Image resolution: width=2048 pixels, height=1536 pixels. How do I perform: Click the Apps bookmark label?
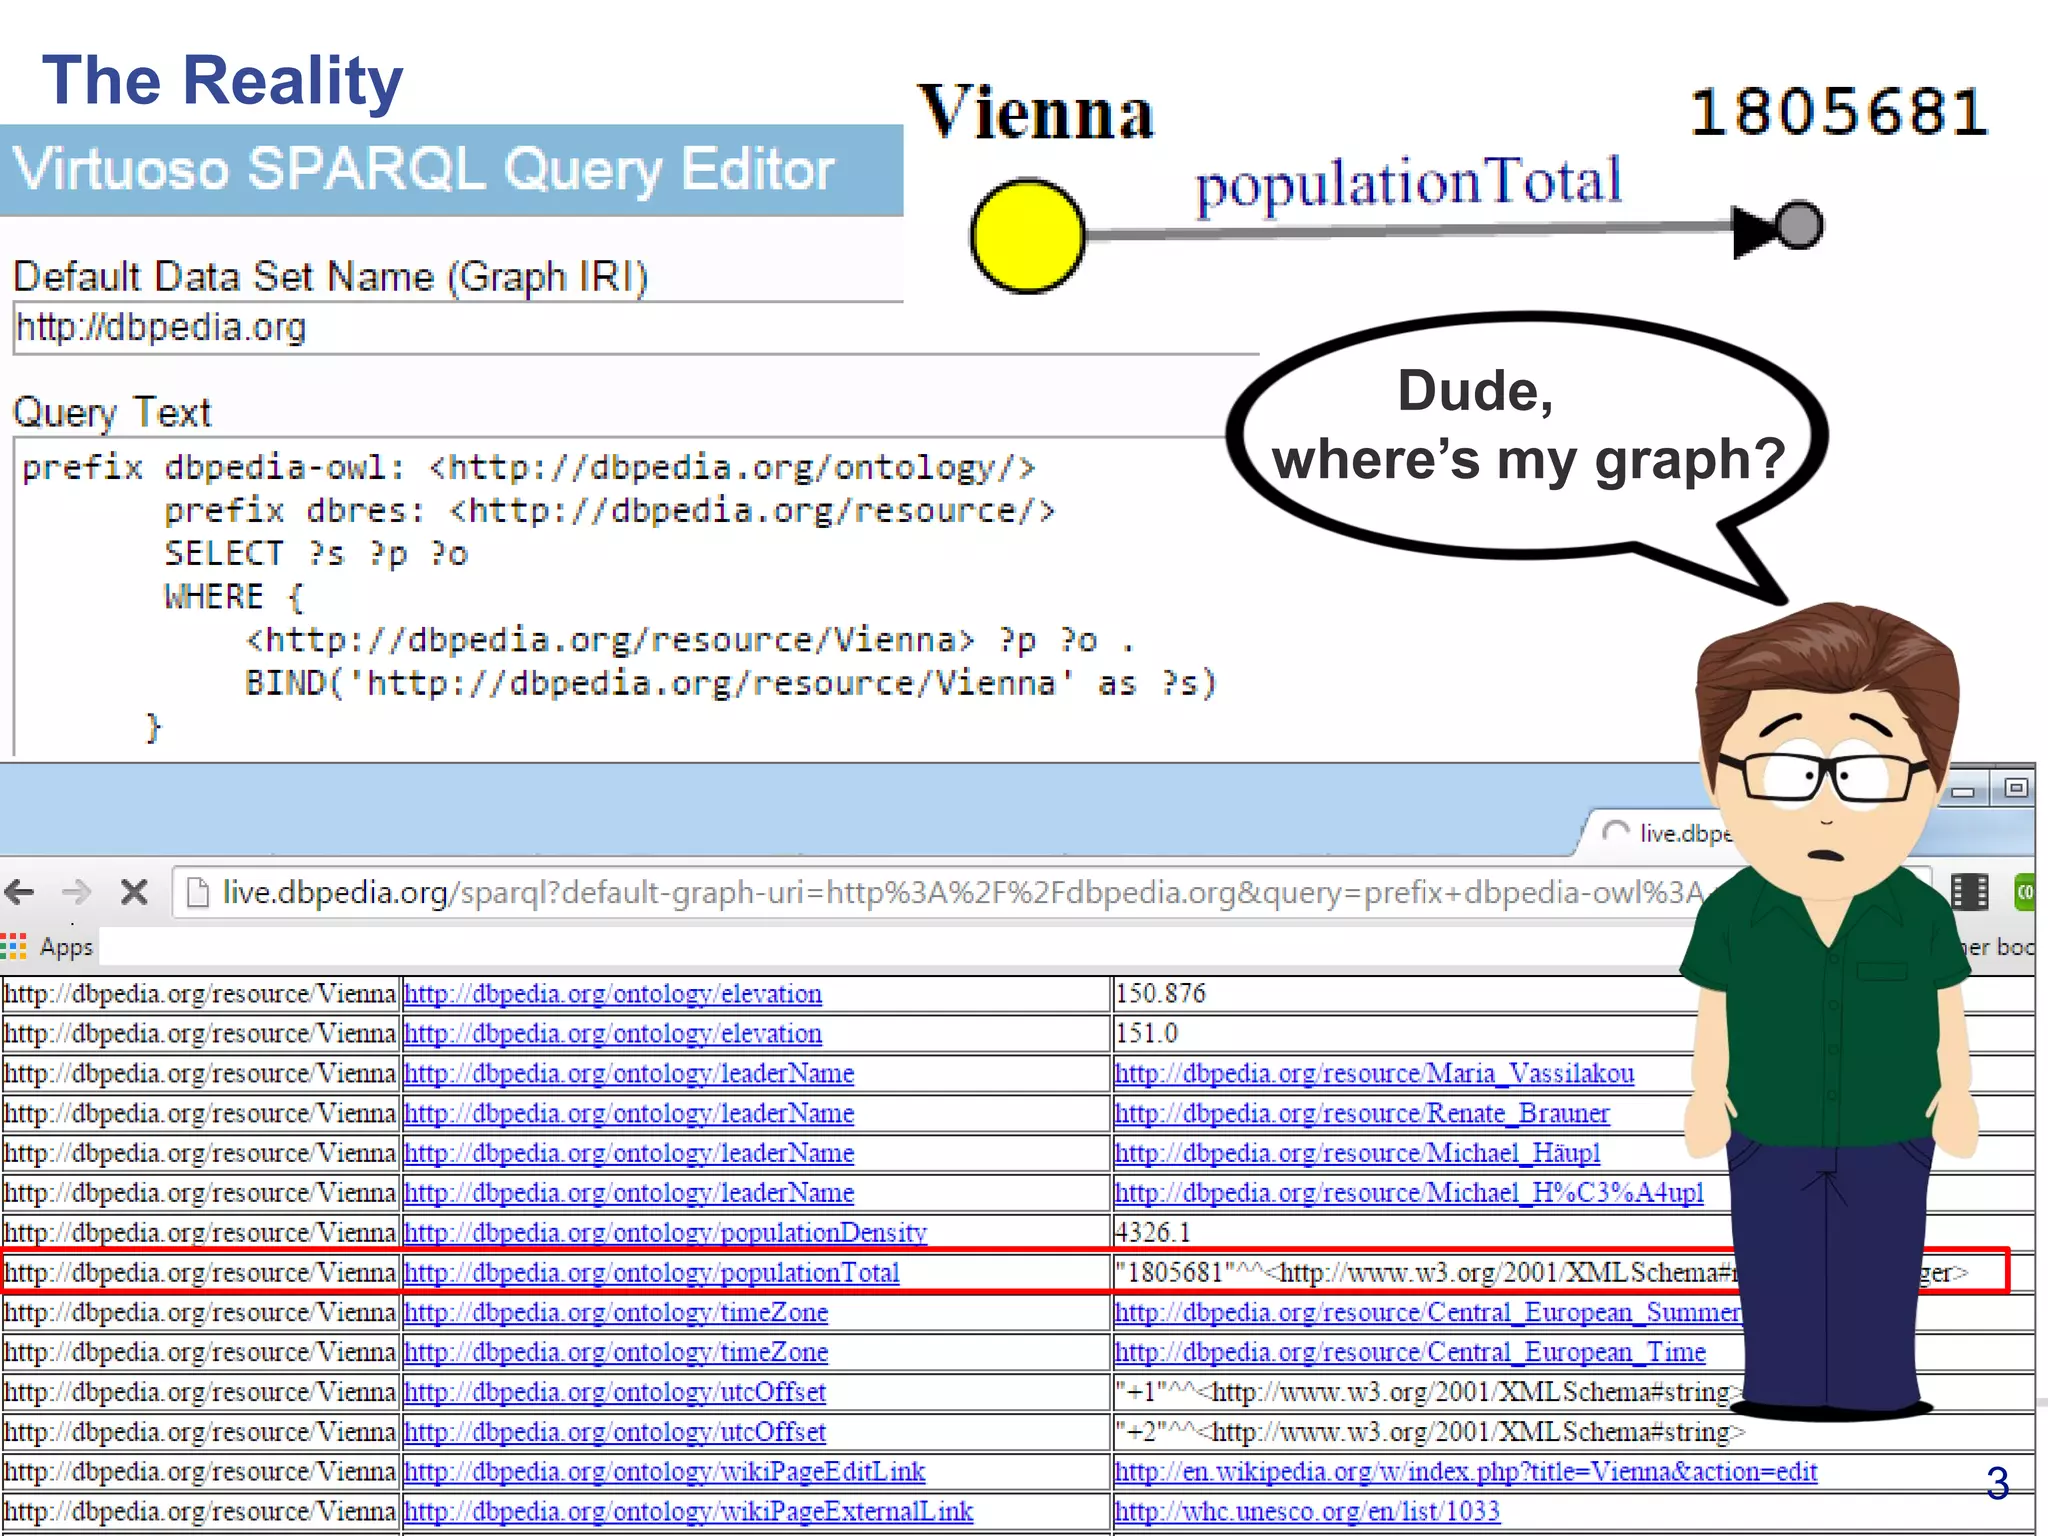coord(66,947)
